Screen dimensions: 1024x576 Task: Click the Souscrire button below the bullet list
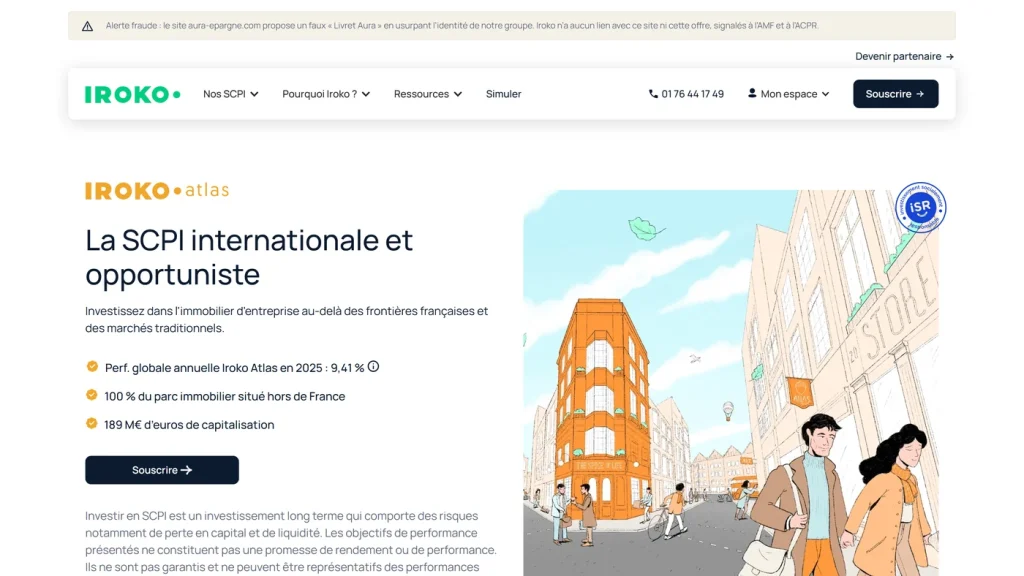pyautogui.click(x=162, y=470)
